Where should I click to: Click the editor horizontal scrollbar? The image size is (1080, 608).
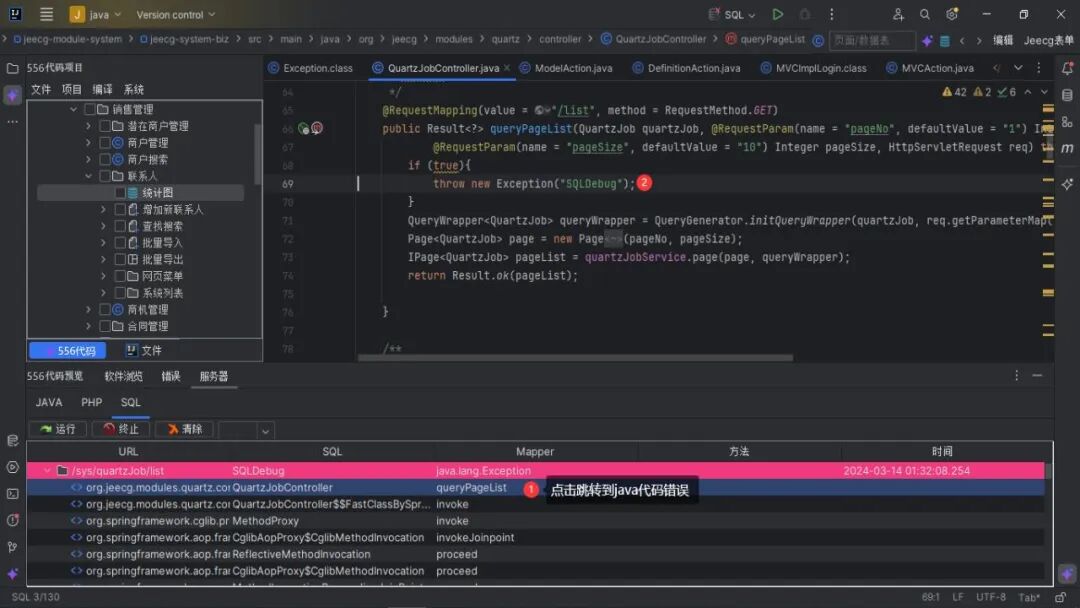(x=575, y=357)
